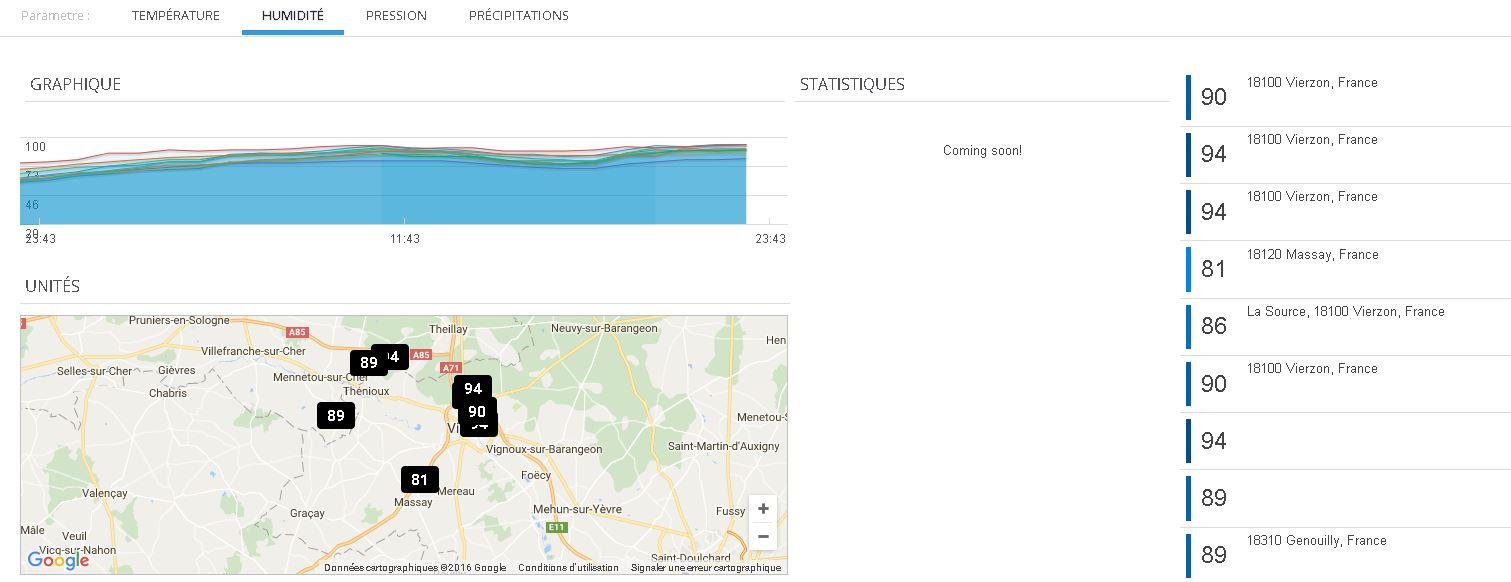
Task: Select the 90 humidity marker on the map
Action: tap(477, 411)
